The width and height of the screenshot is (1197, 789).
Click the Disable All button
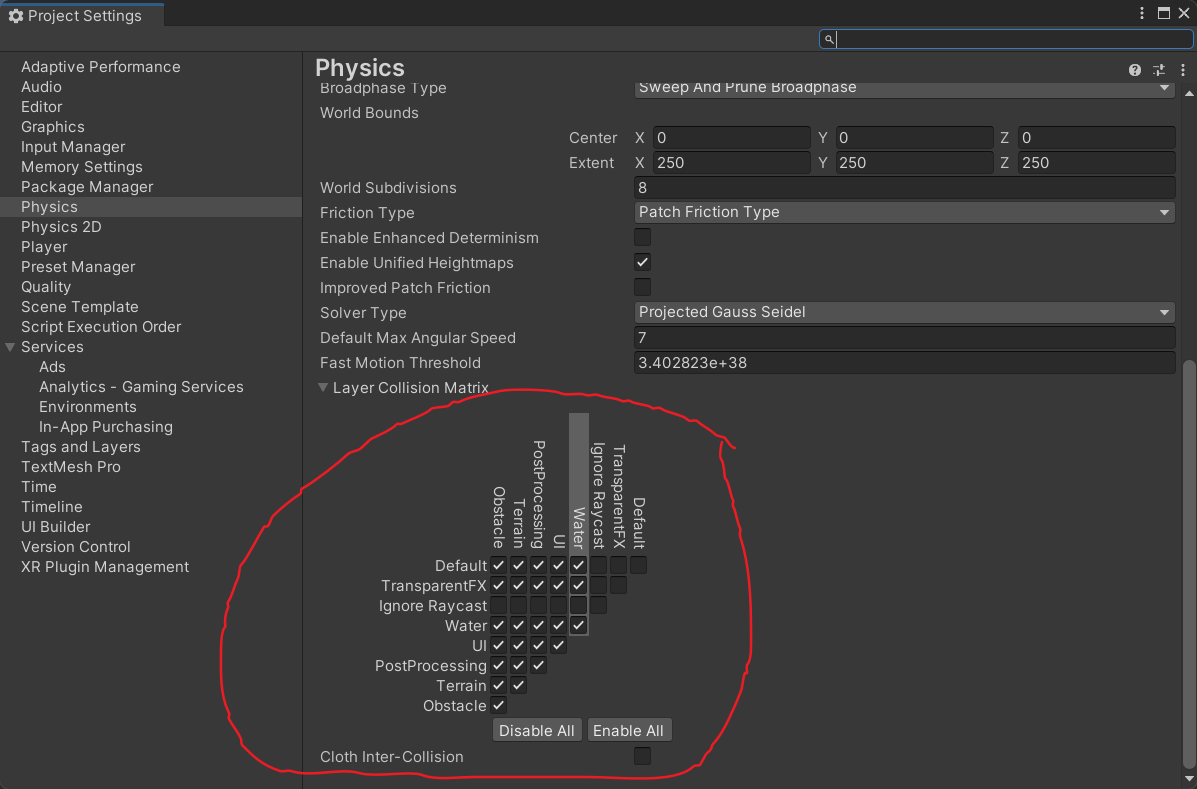(537, 731)
